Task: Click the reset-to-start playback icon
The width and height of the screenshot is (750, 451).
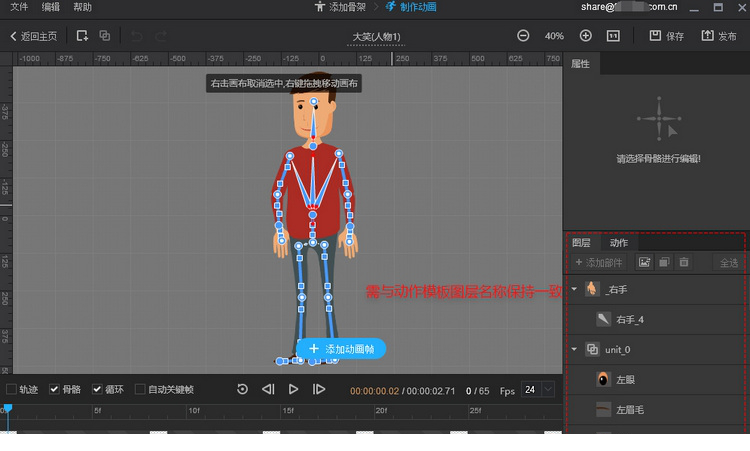Action: coord(243,389)
